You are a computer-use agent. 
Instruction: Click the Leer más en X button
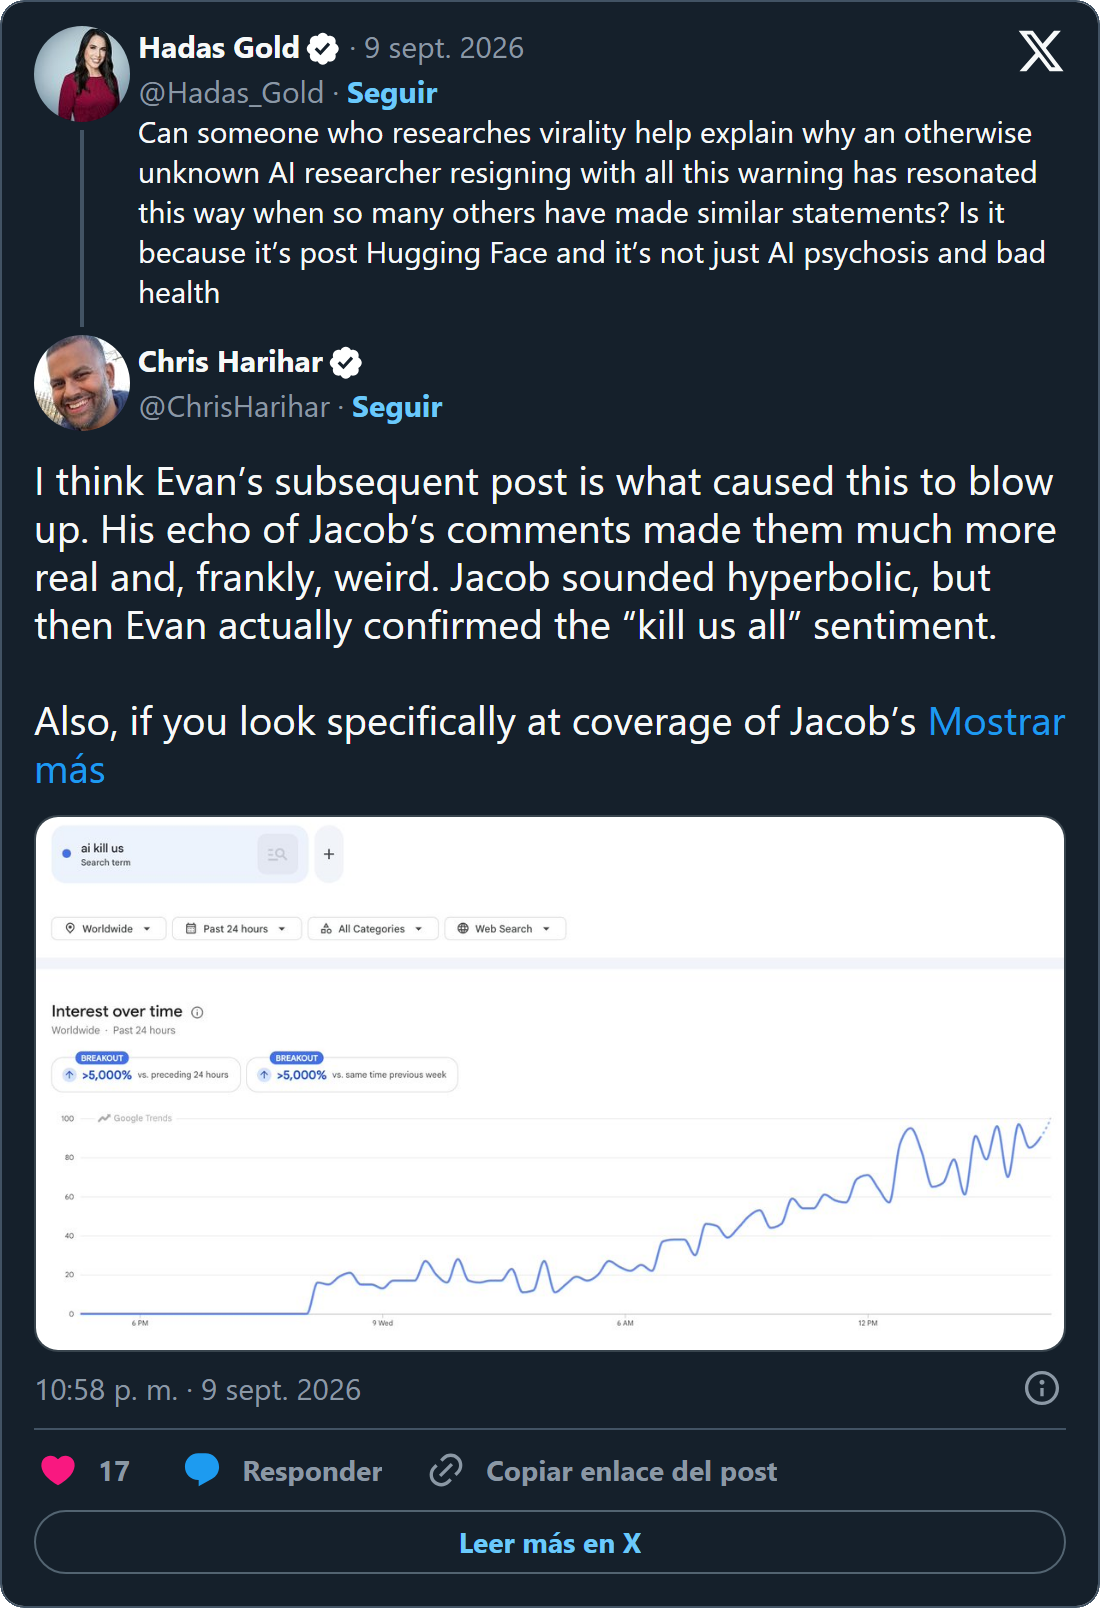point(550,1542)
